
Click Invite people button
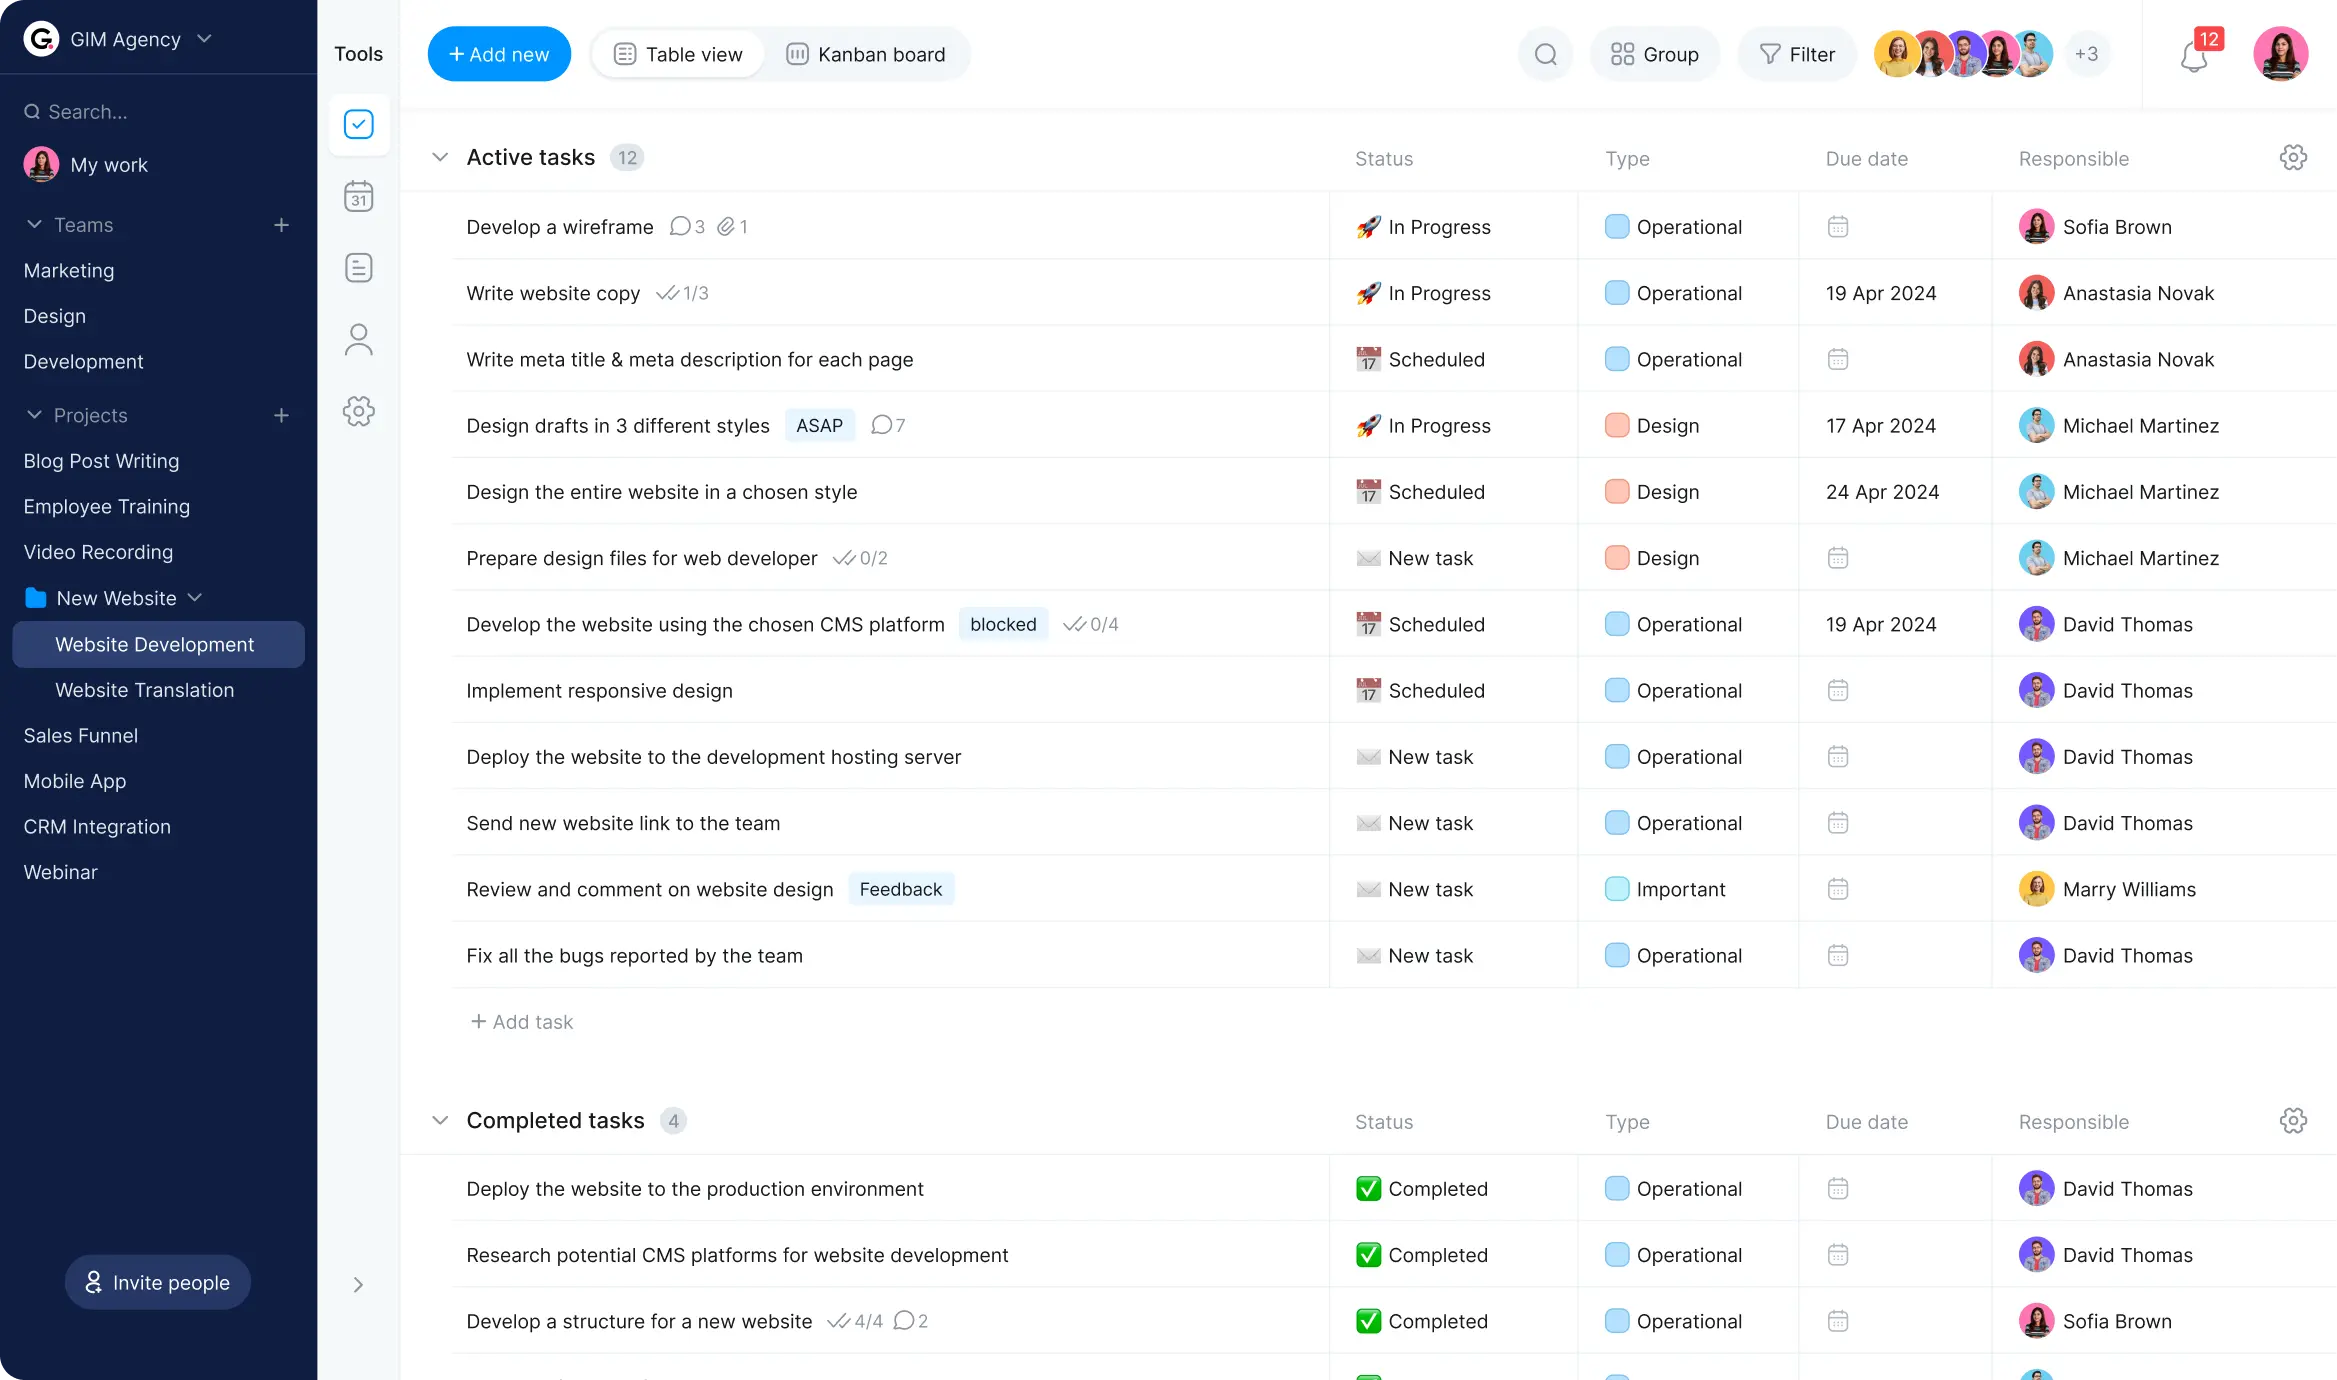point(158,1282)
